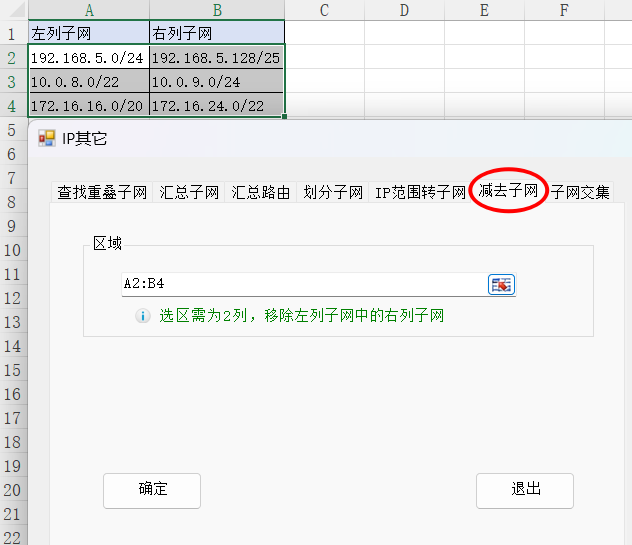This screenshot has width=632, height=545.
Task: Select column E header
Action: coord(484,10)
